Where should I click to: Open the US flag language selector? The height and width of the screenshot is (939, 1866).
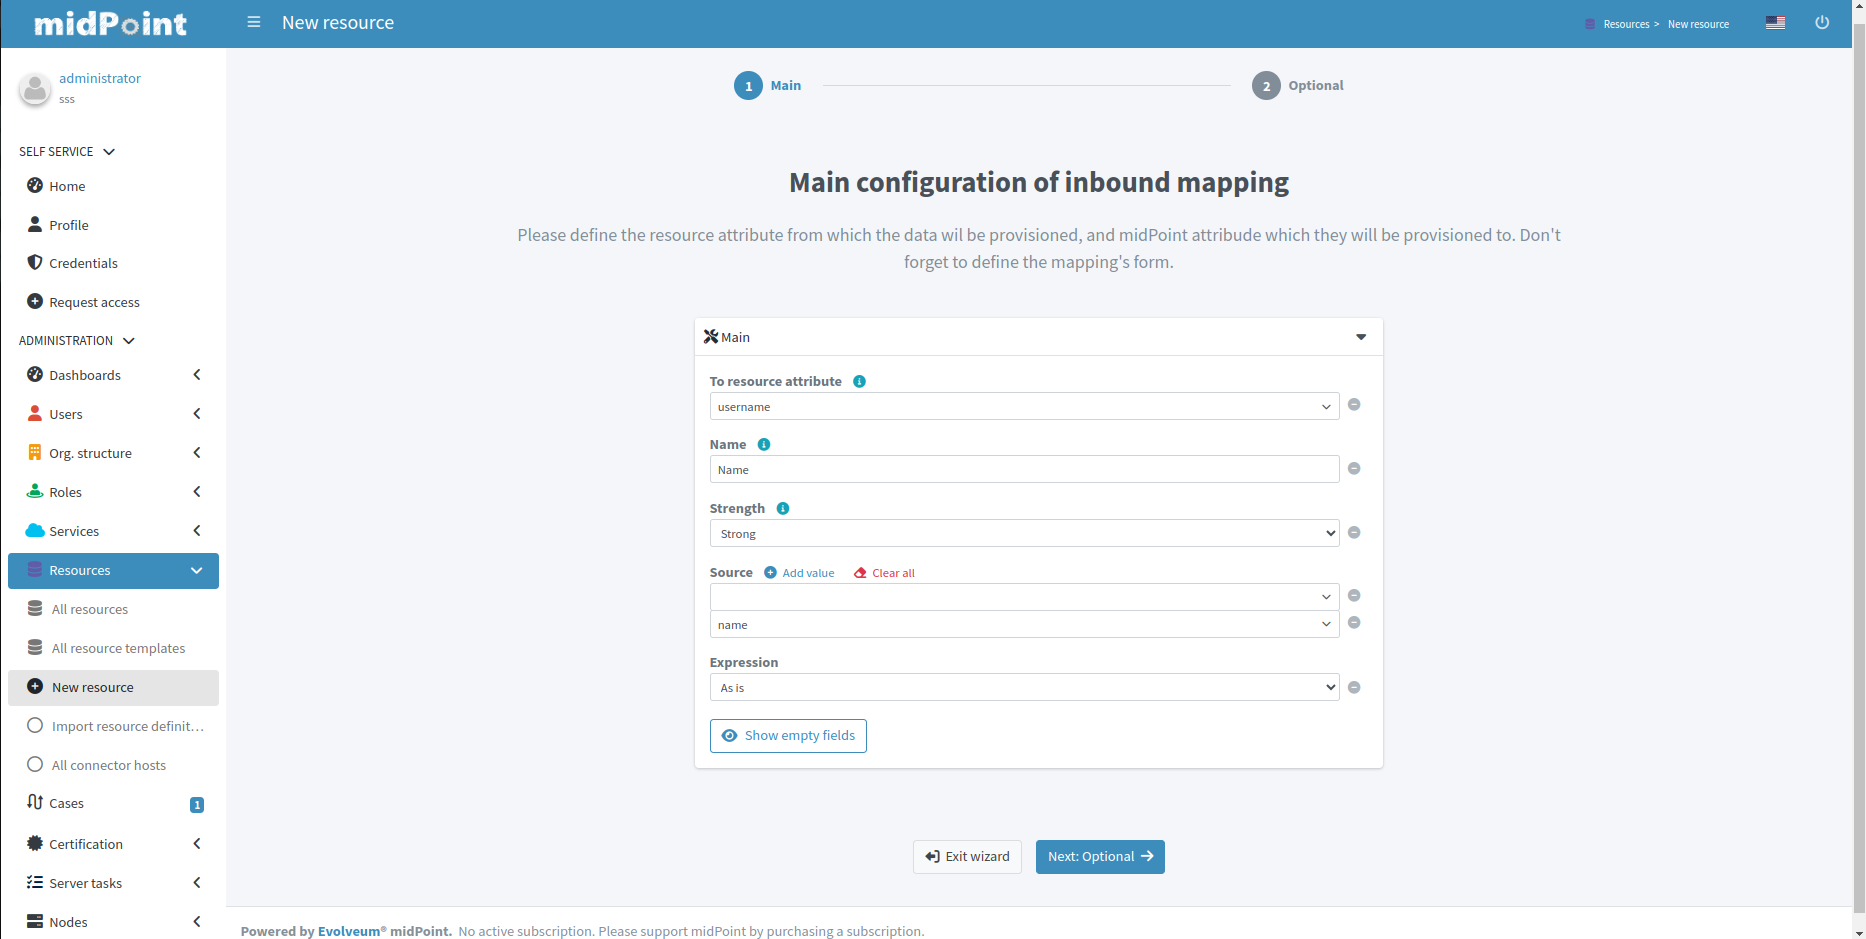coord(1775,23)
